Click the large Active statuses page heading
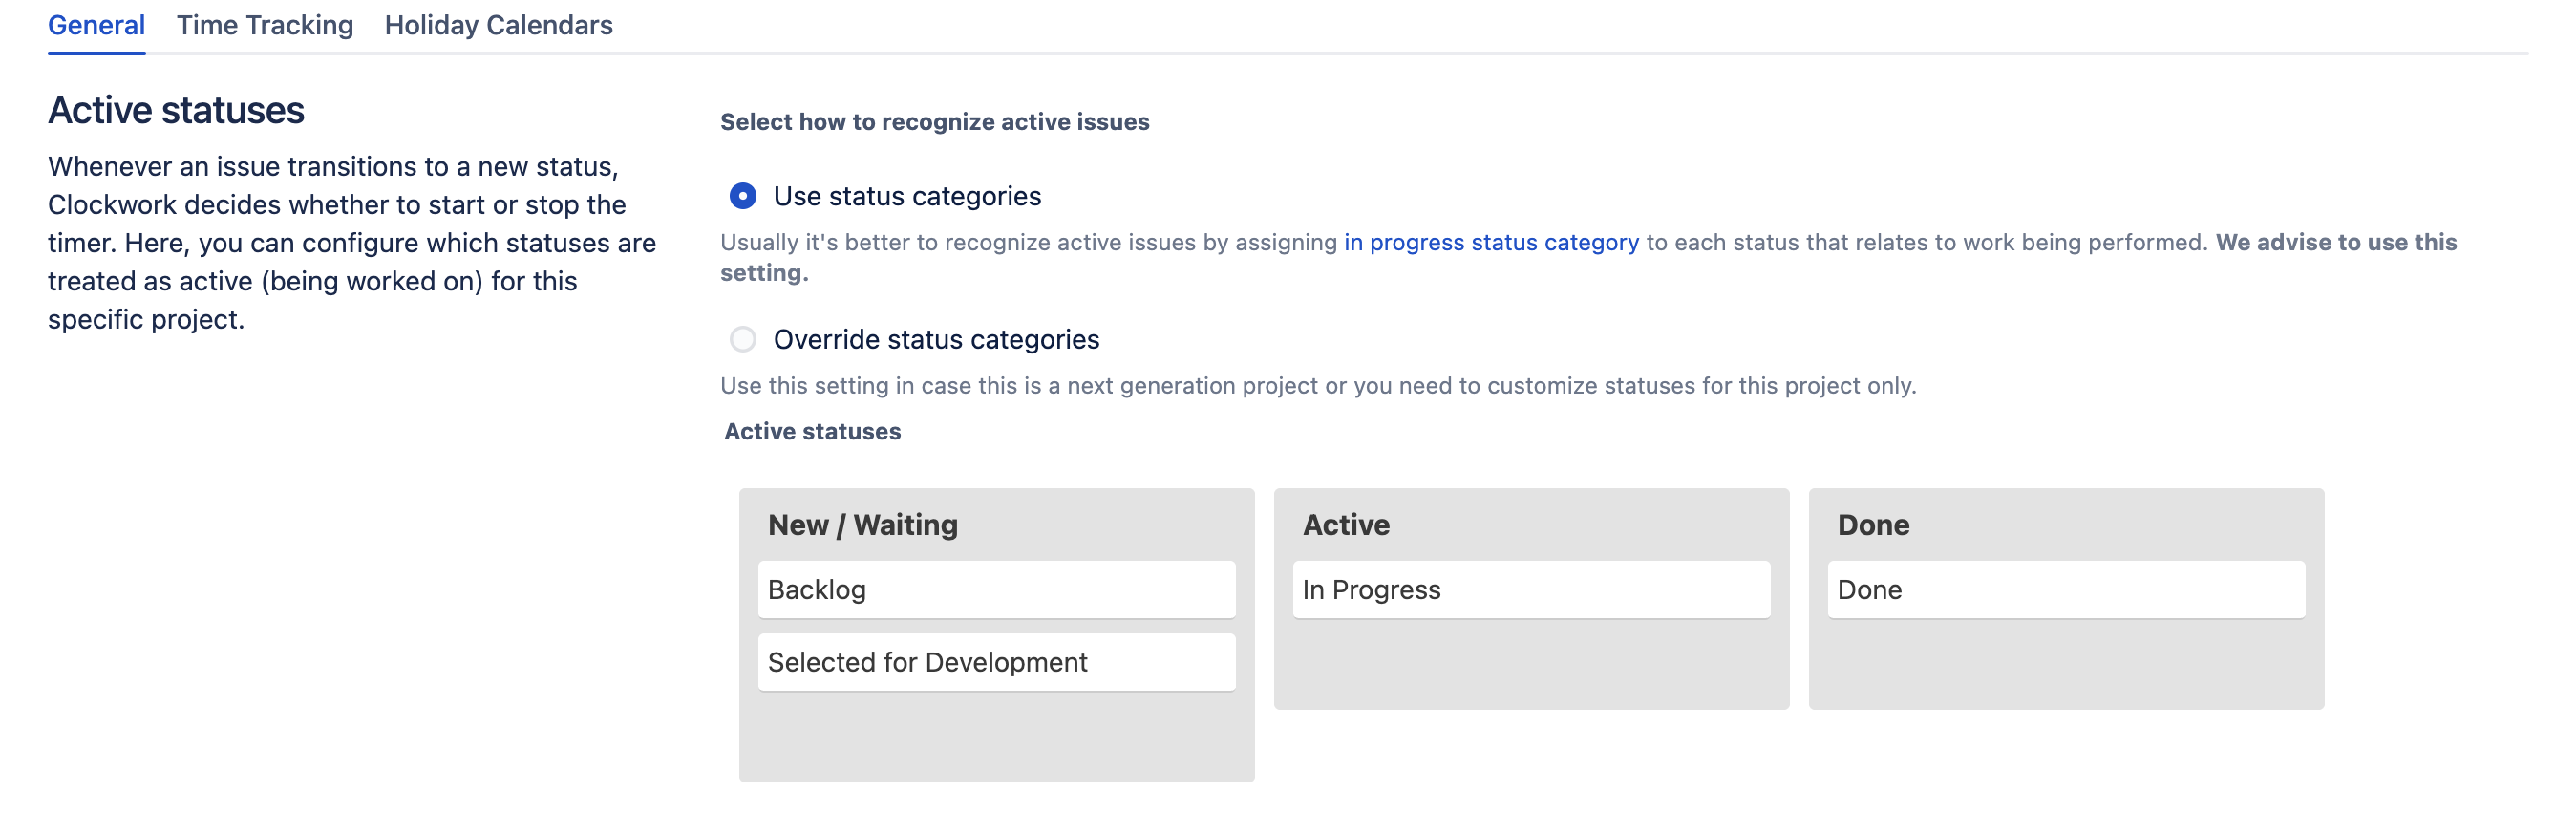Screen dimensions: 2576x814 [176, 110]
